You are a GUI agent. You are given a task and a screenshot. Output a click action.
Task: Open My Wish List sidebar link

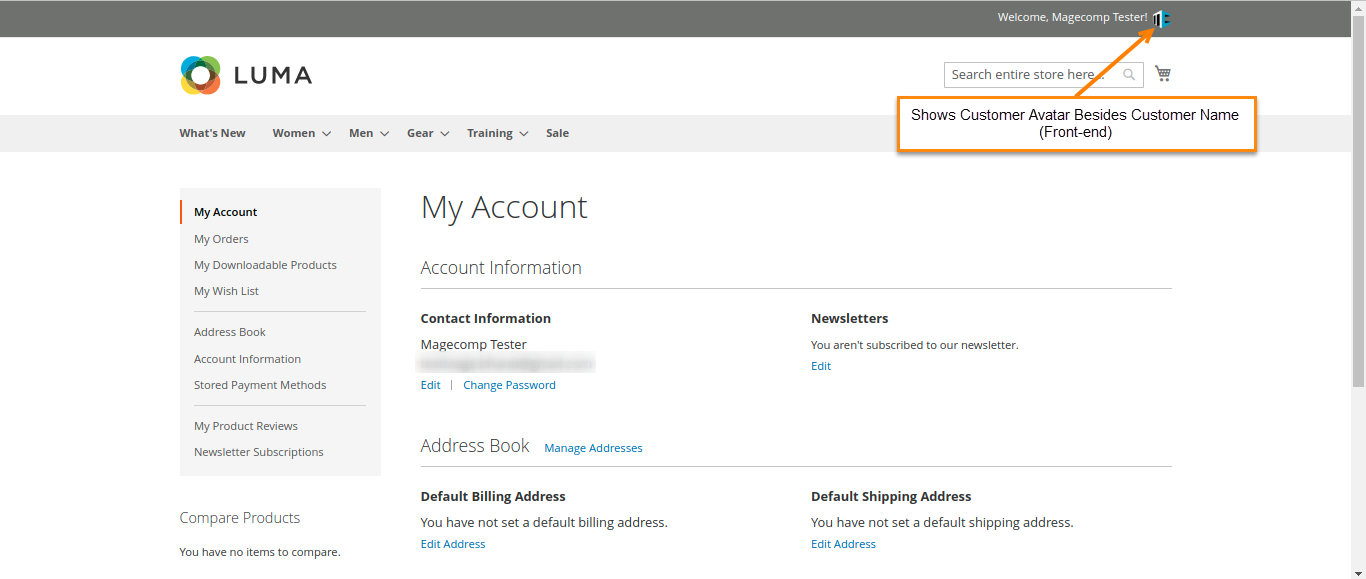[x=226, y=291]
